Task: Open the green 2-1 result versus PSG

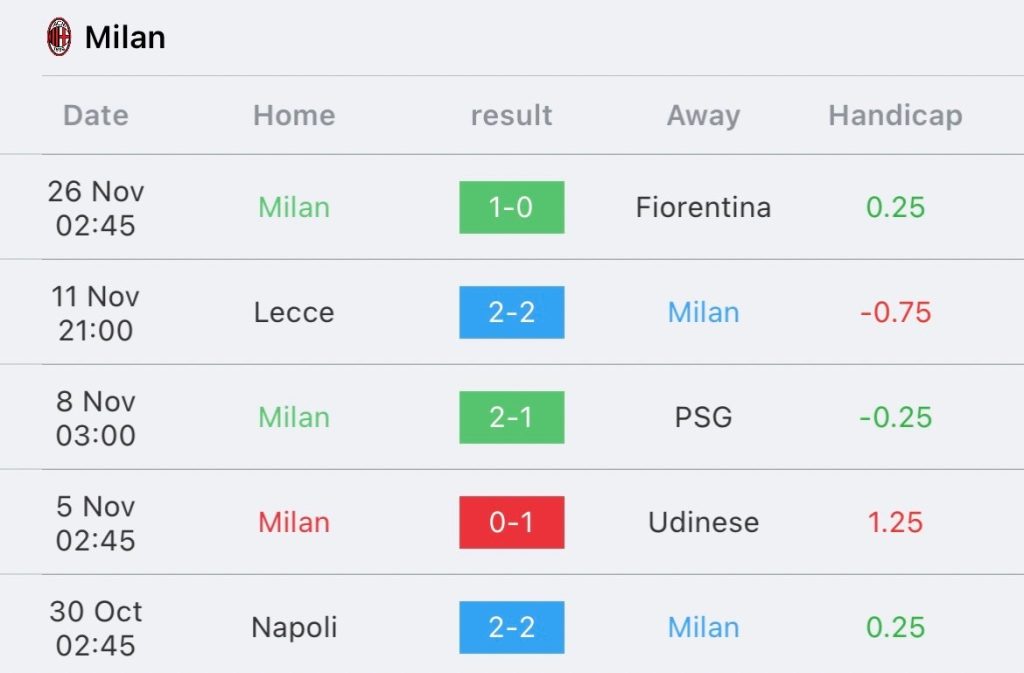Action: tap(511, 417)
